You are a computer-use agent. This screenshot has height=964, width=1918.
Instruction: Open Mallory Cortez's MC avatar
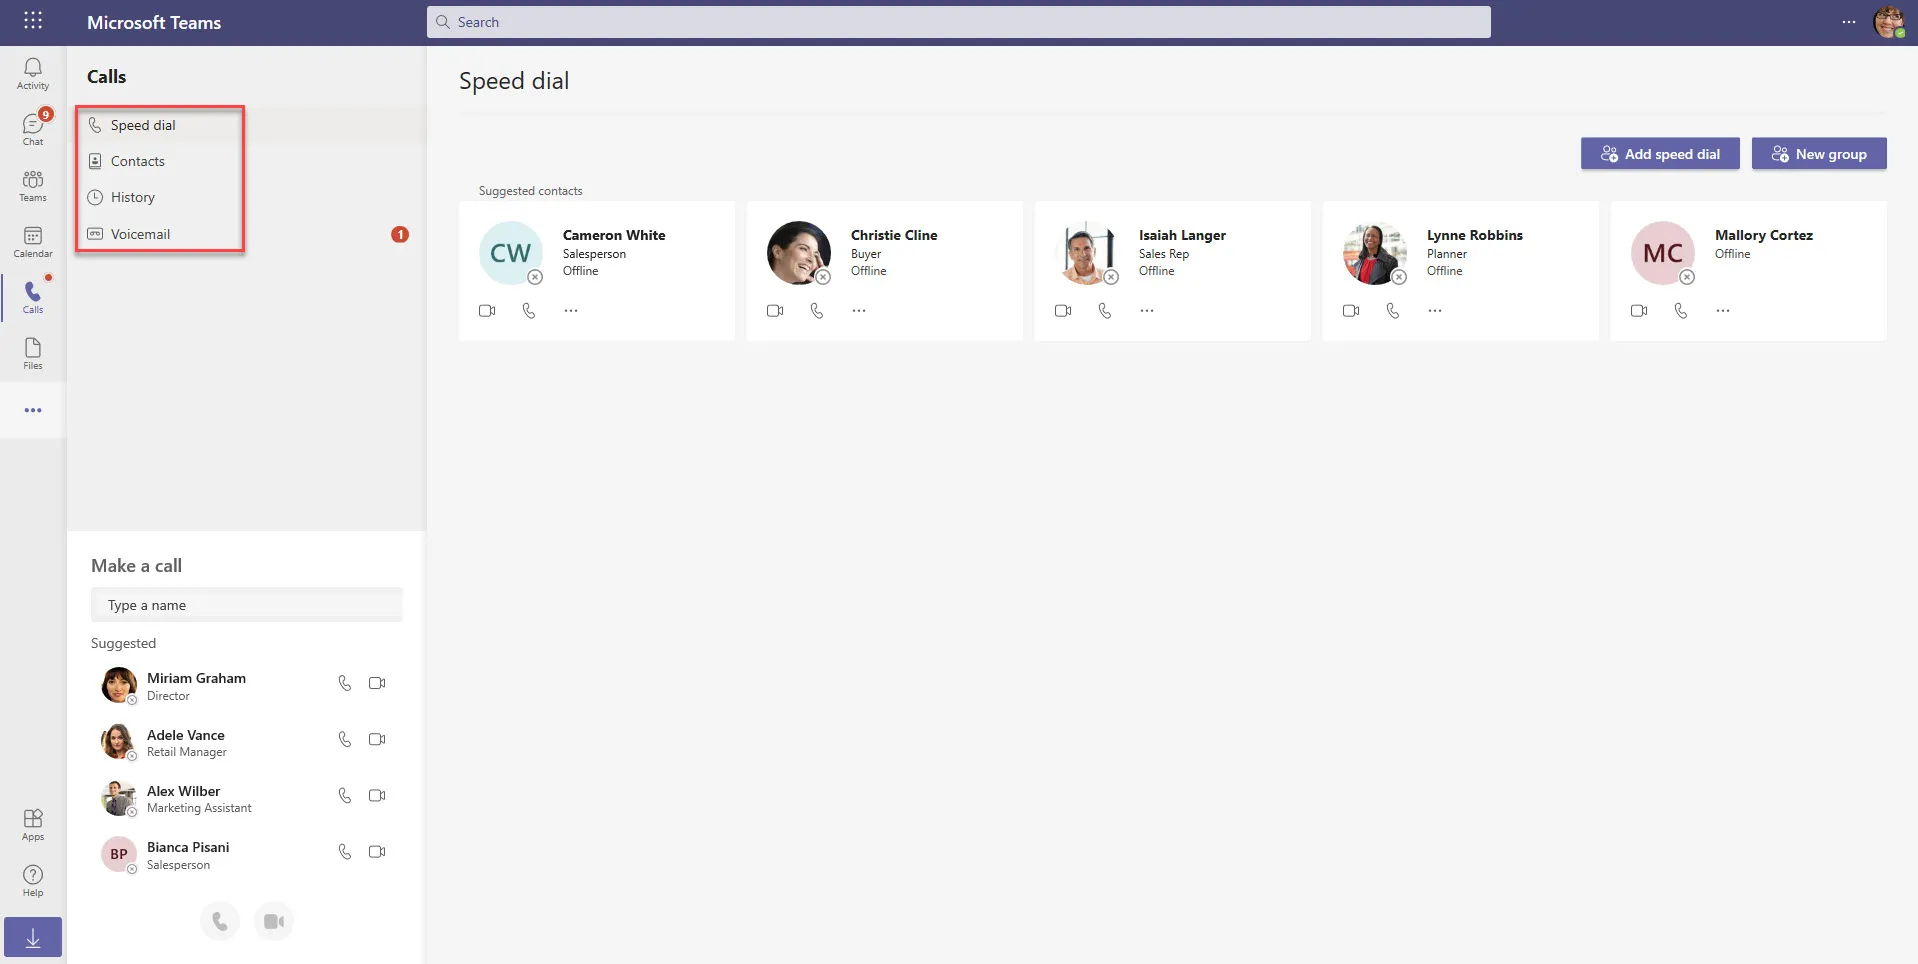(x=1663, y=253)
